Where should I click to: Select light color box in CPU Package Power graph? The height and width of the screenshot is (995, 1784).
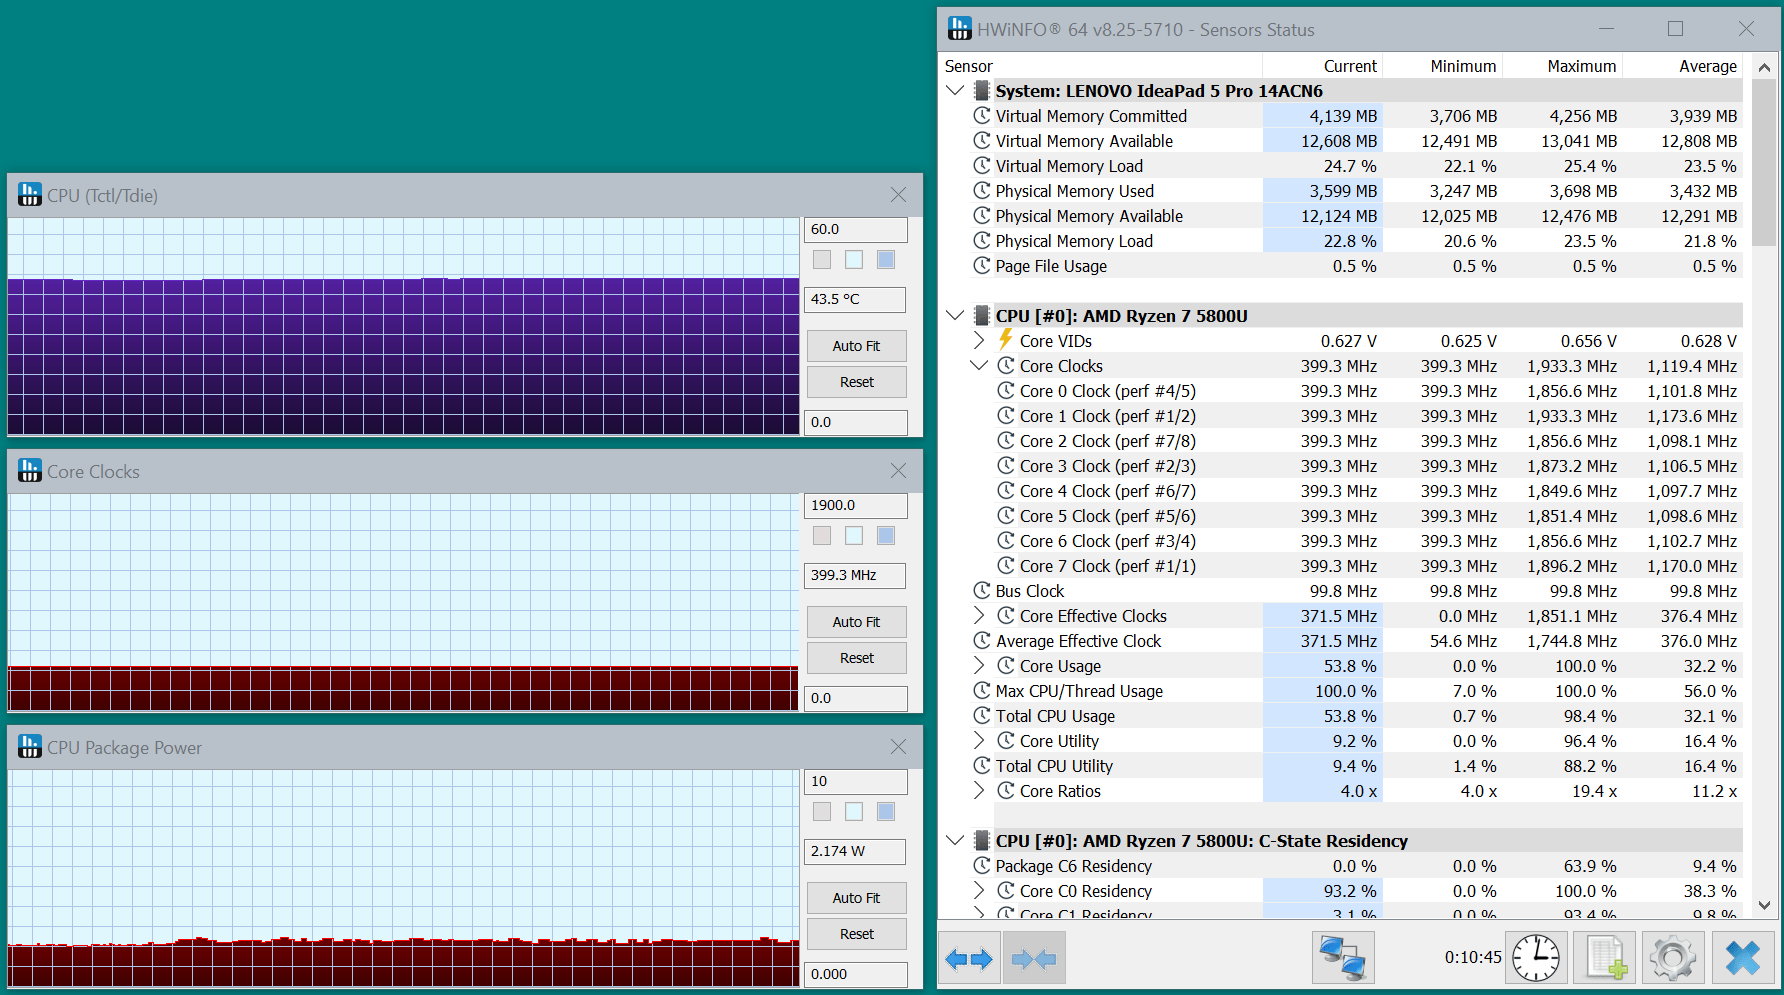coord(854,812)
